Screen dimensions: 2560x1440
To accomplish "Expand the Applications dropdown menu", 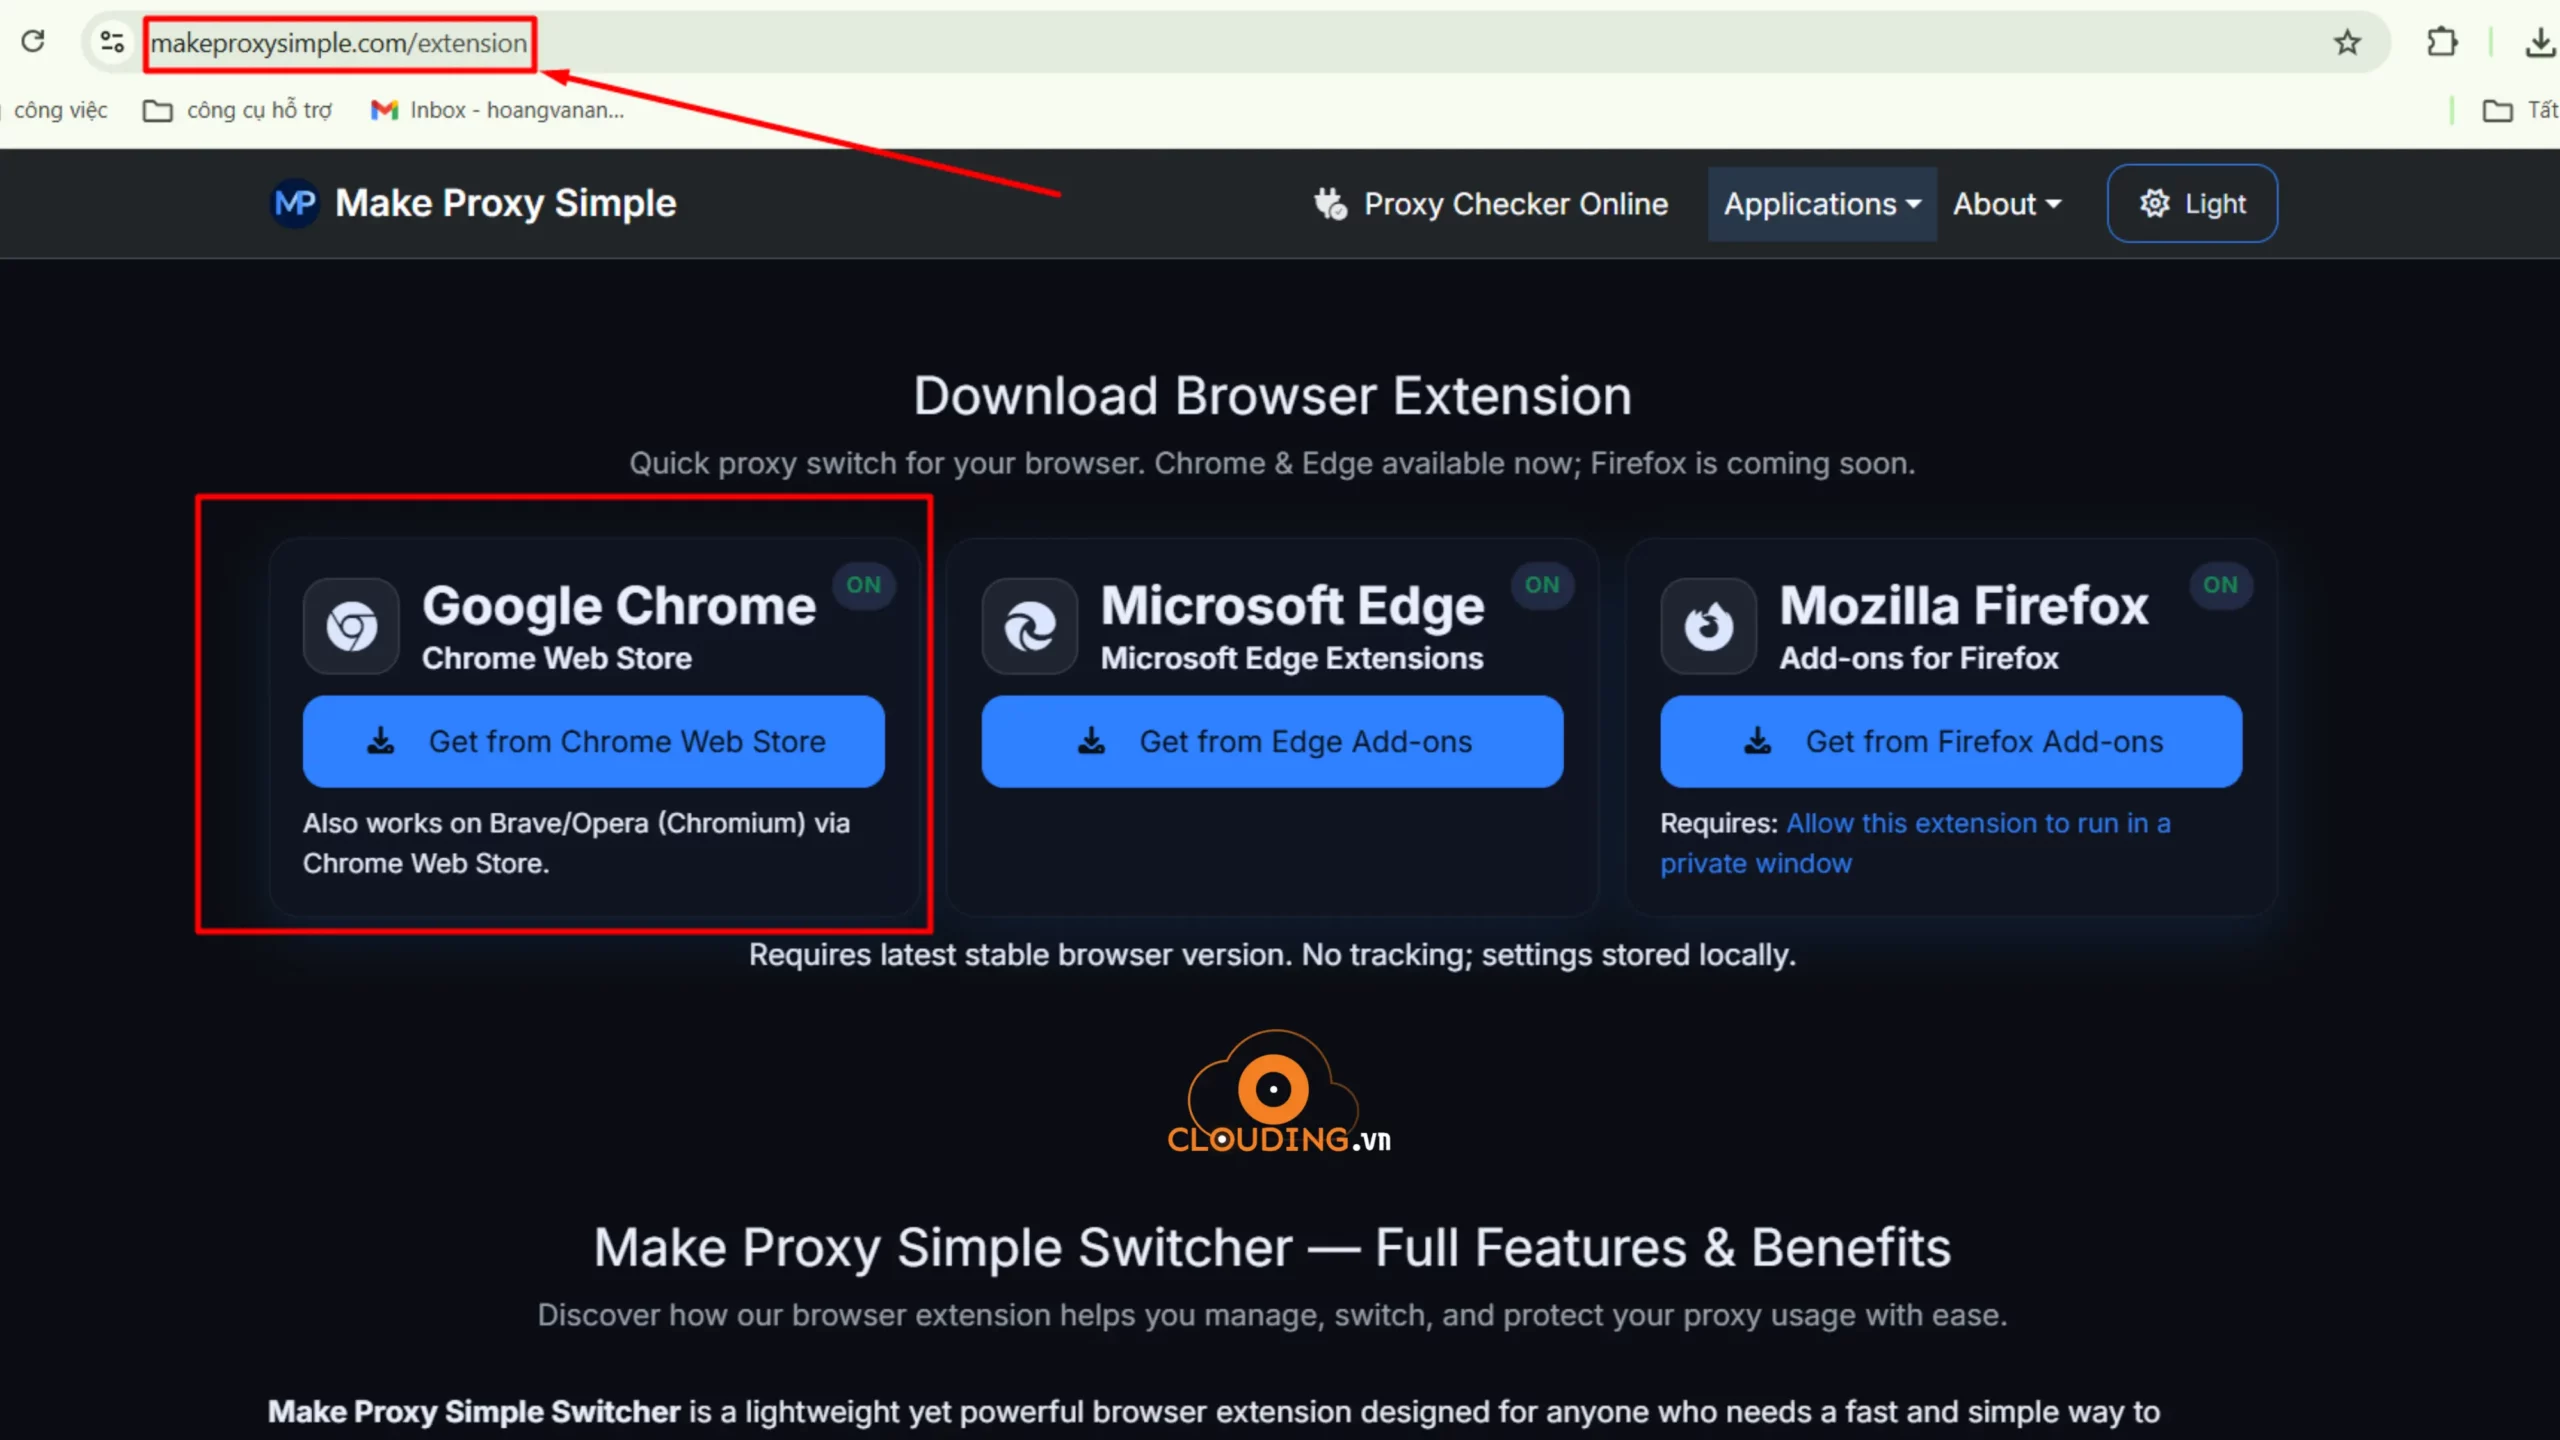I will point(1821,204).
